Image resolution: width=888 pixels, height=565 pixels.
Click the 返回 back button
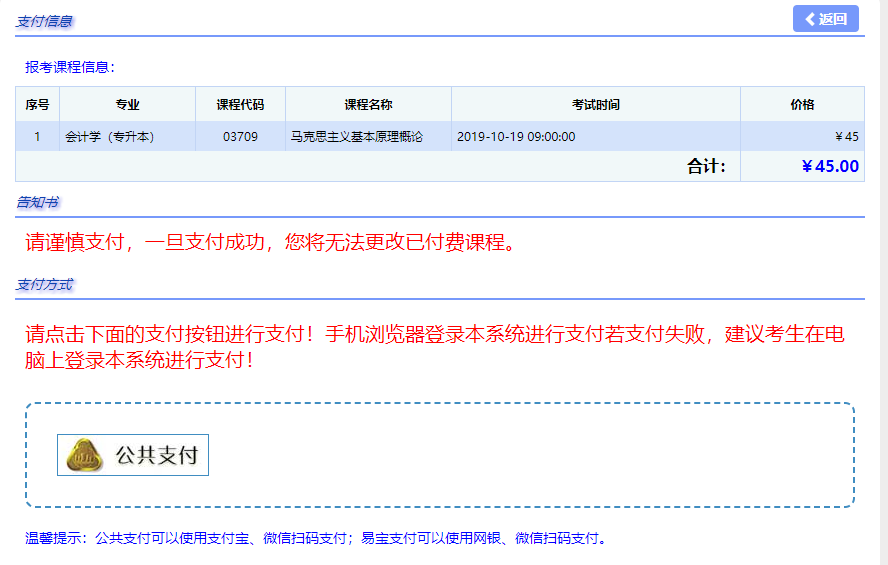tap(825, 19)
